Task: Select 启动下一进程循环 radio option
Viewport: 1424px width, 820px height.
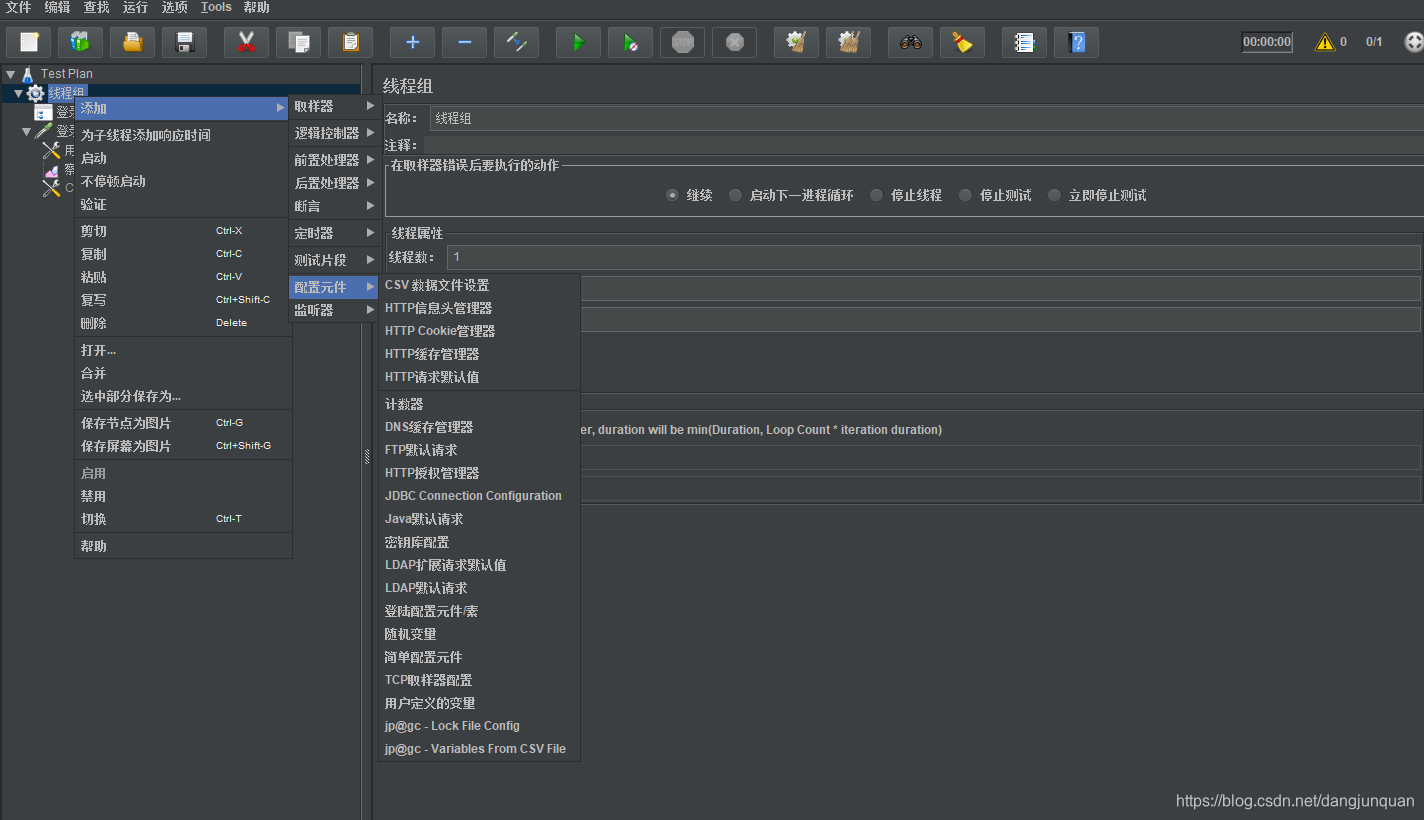Action: tap(736, 195)
